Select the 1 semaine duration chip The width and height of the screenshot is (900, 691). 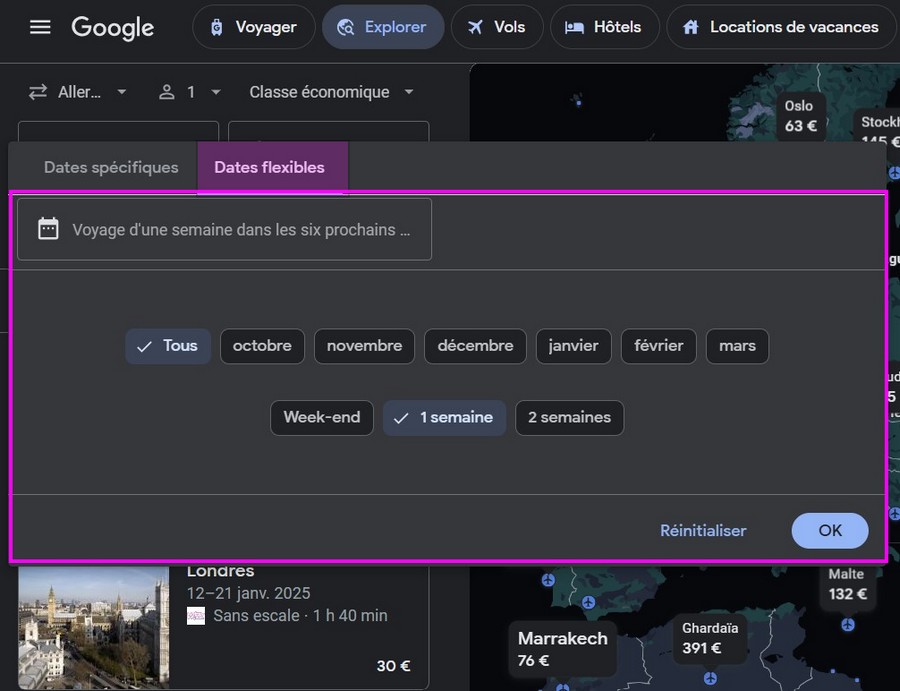tap(444, 418)
